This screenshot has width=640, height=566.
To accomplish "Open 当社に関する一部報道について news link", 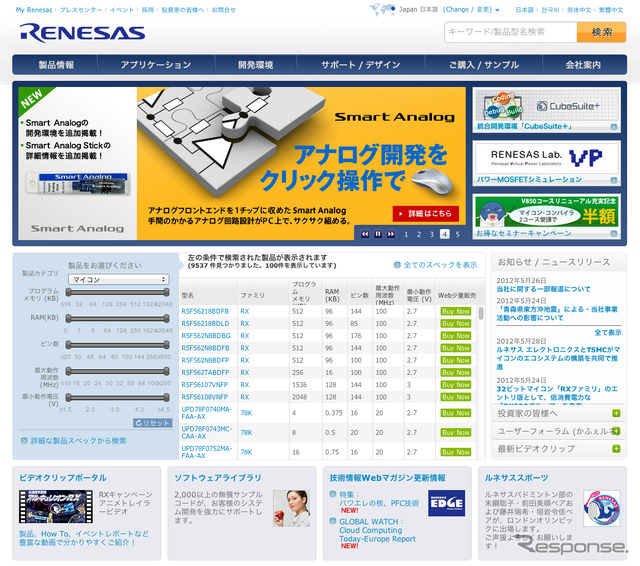I will point(543,289).
